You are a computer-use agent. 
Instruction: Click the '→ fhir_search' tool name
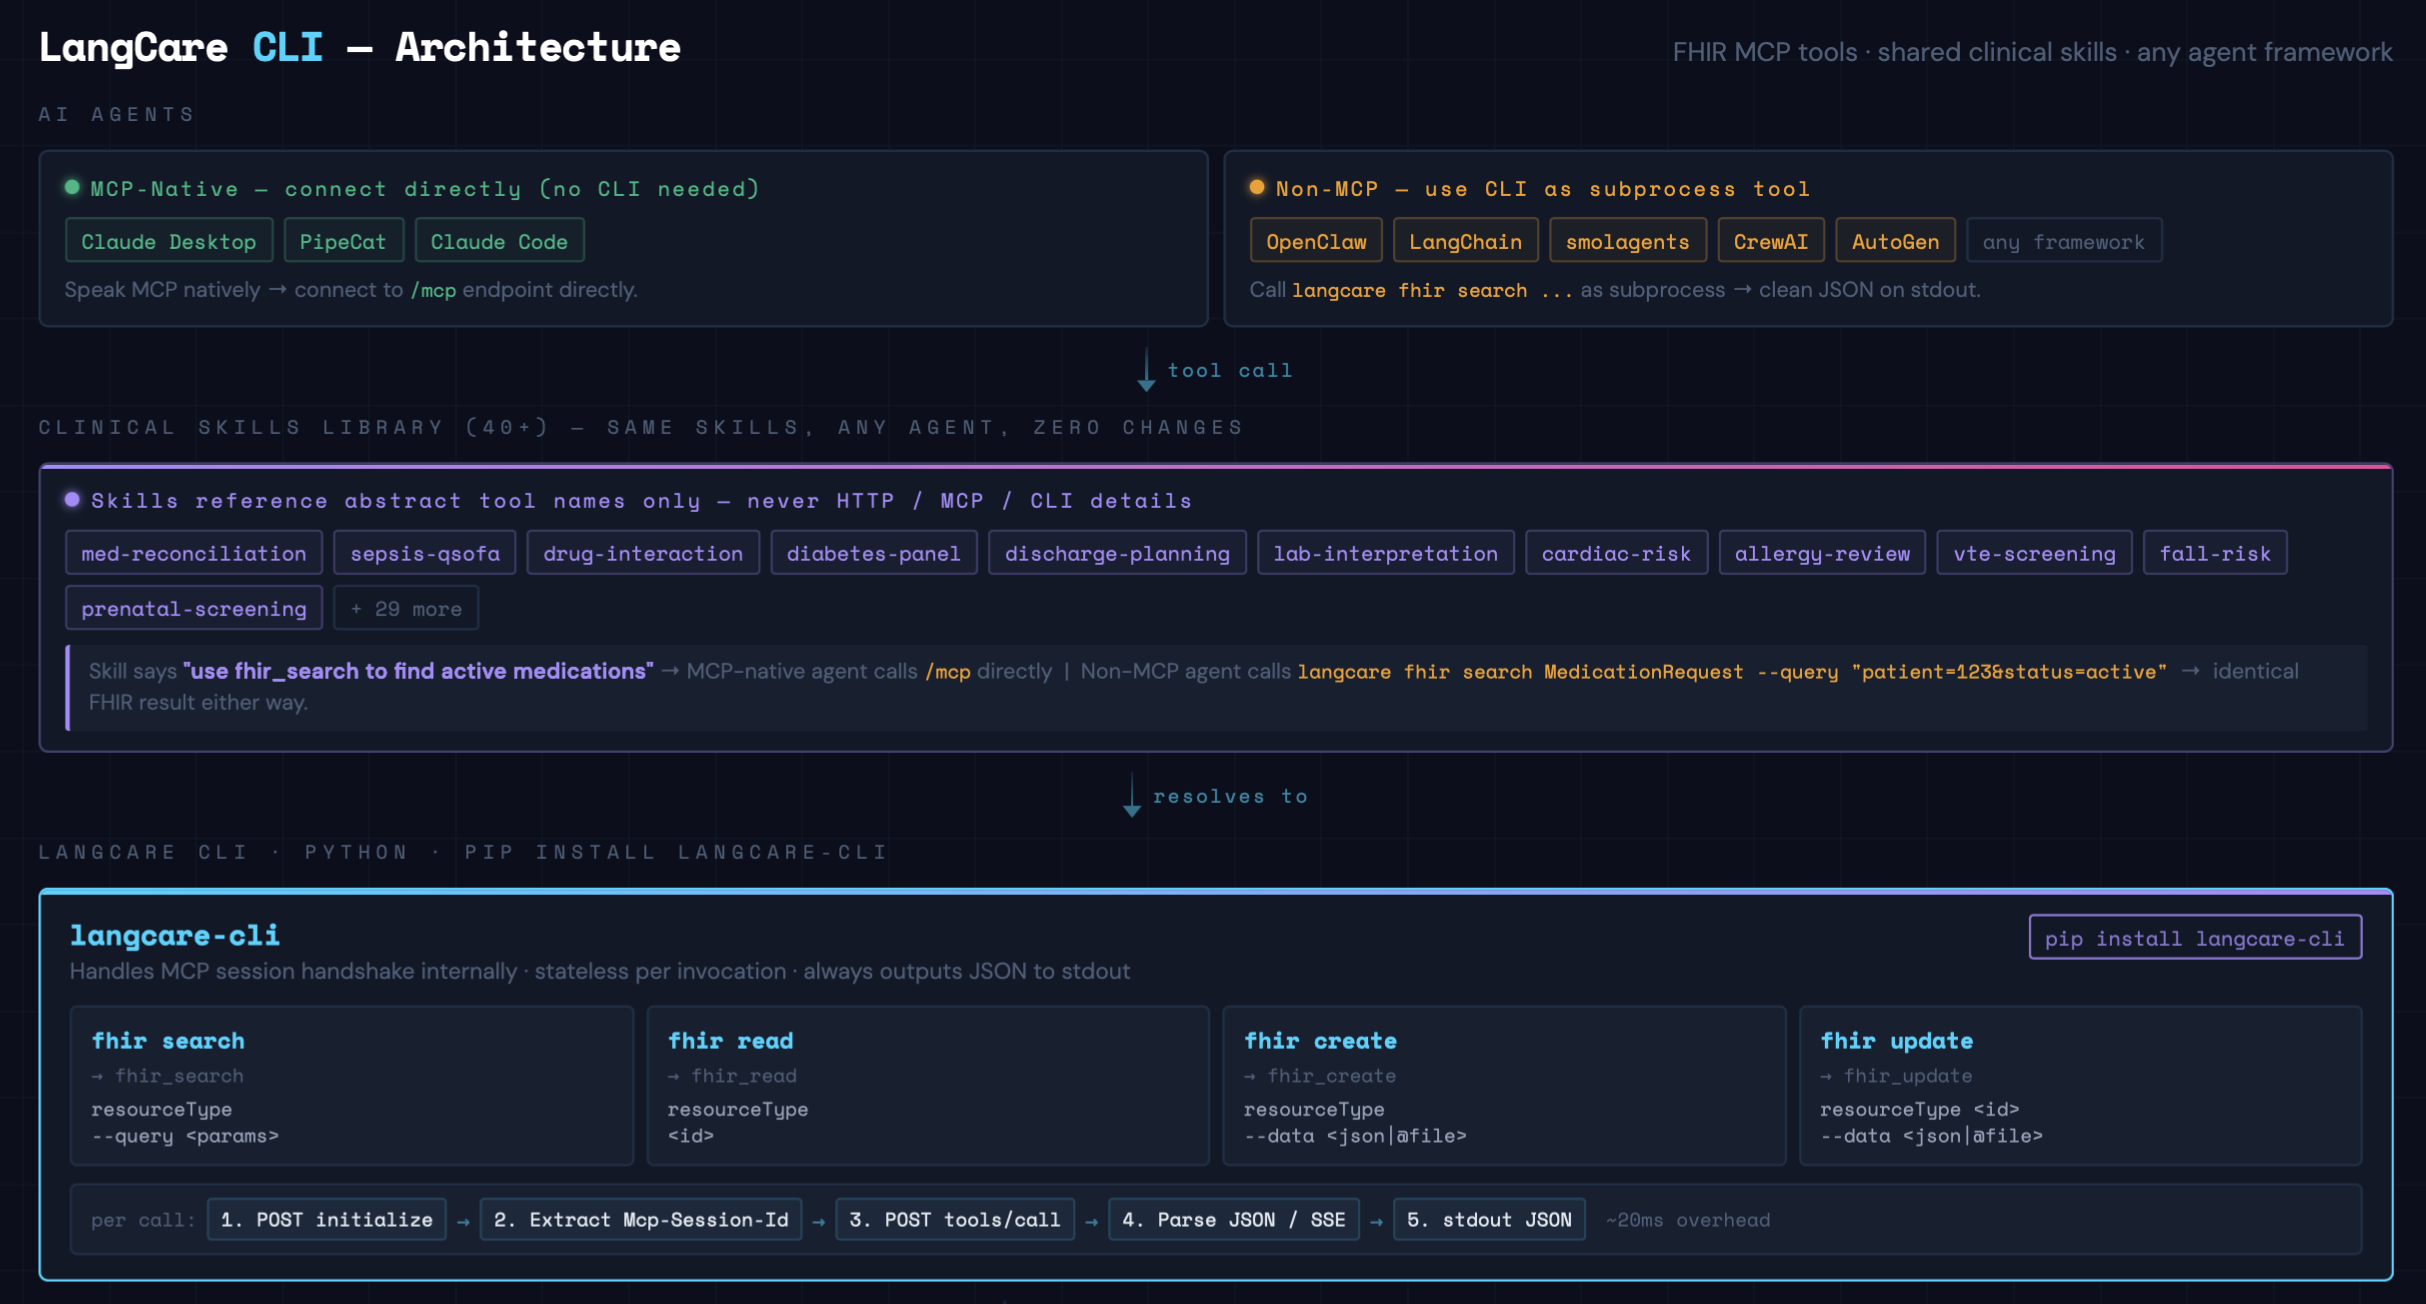(168, 1076)
